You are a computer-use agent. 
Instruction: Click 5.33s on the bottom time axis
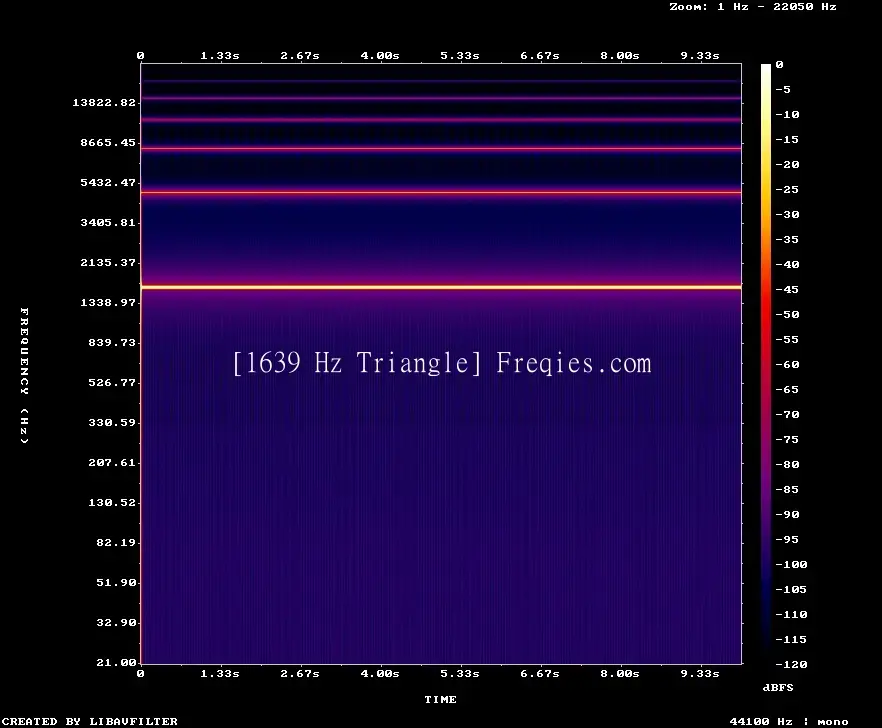(x=460, y=673)
